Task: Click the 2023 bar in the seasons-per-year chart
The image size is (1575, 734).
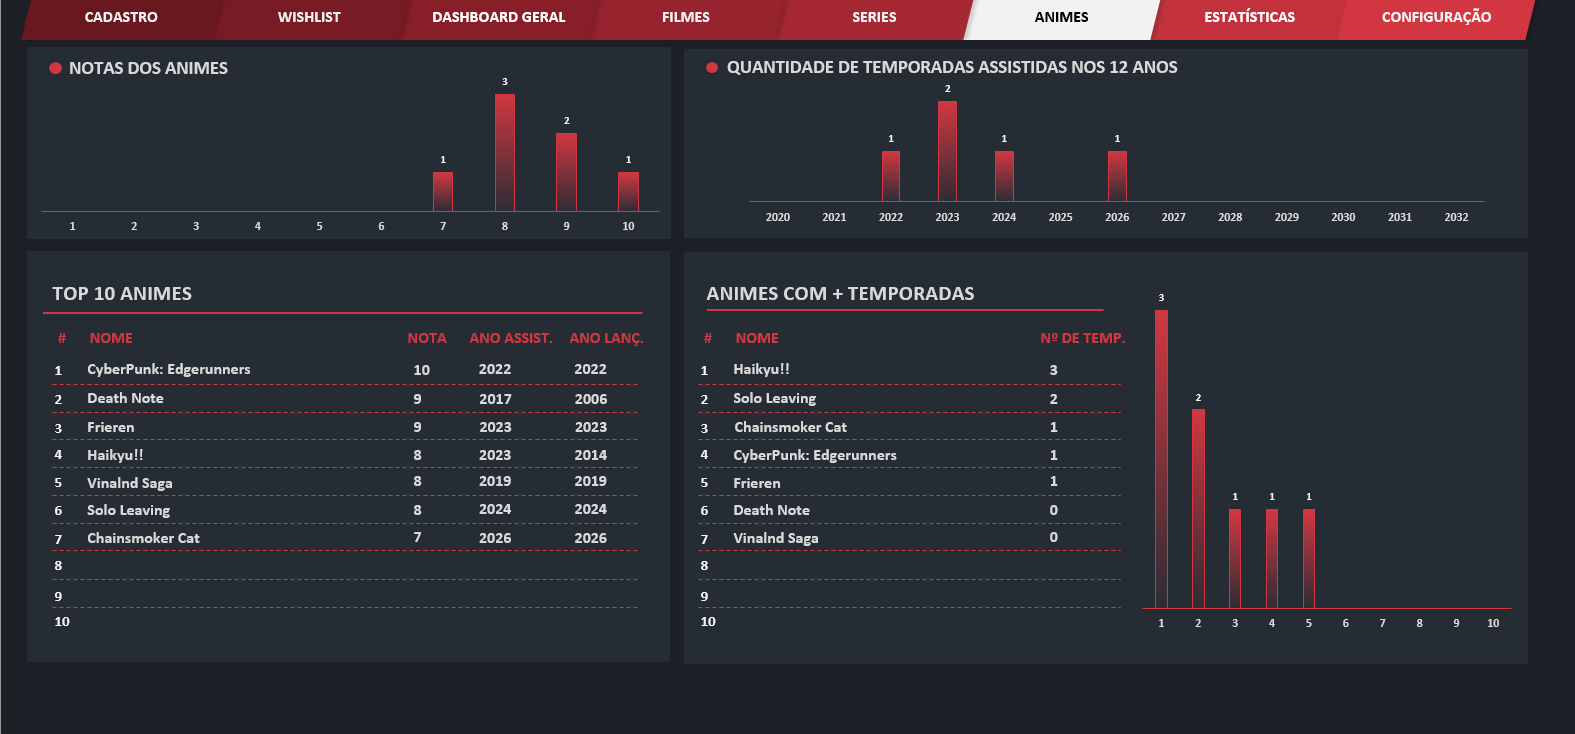Action: point(947,151)
